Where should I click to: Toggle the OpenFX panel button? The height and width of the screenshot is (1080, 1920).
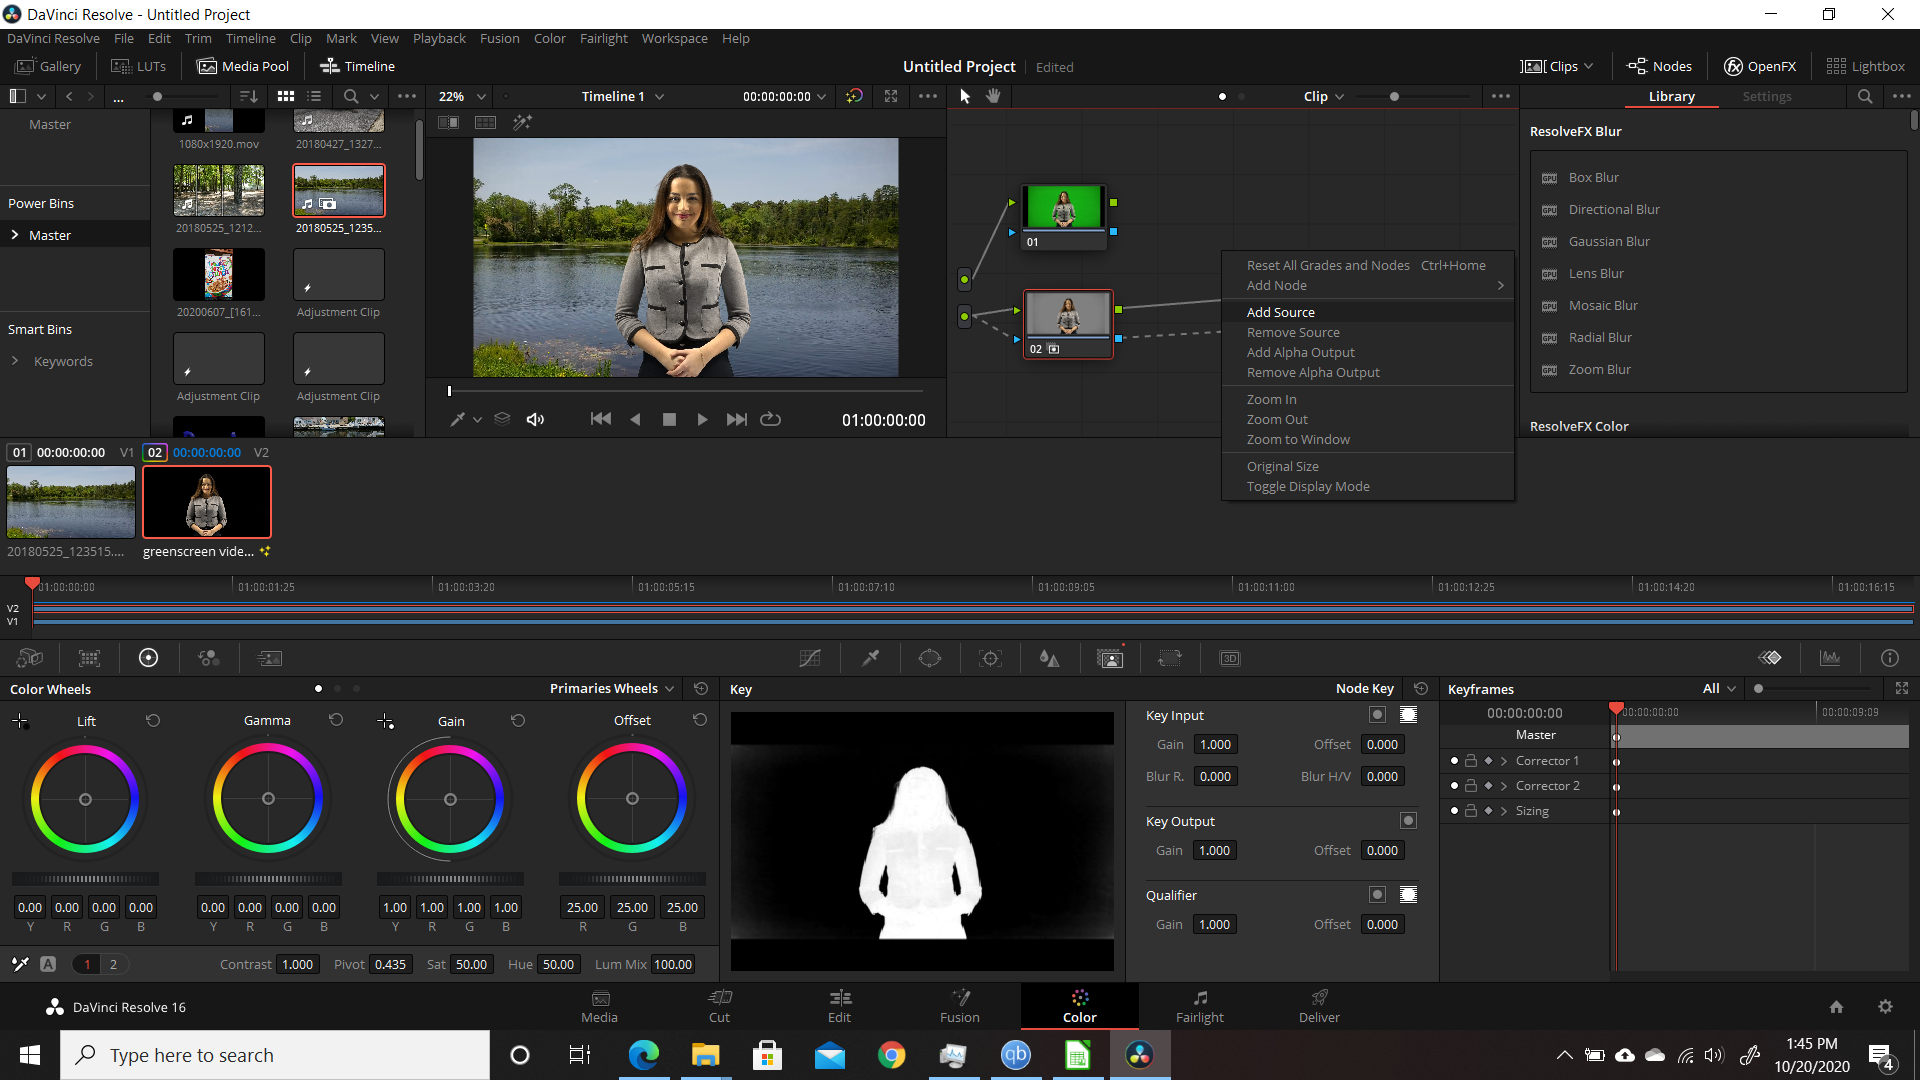[1759, 66]
